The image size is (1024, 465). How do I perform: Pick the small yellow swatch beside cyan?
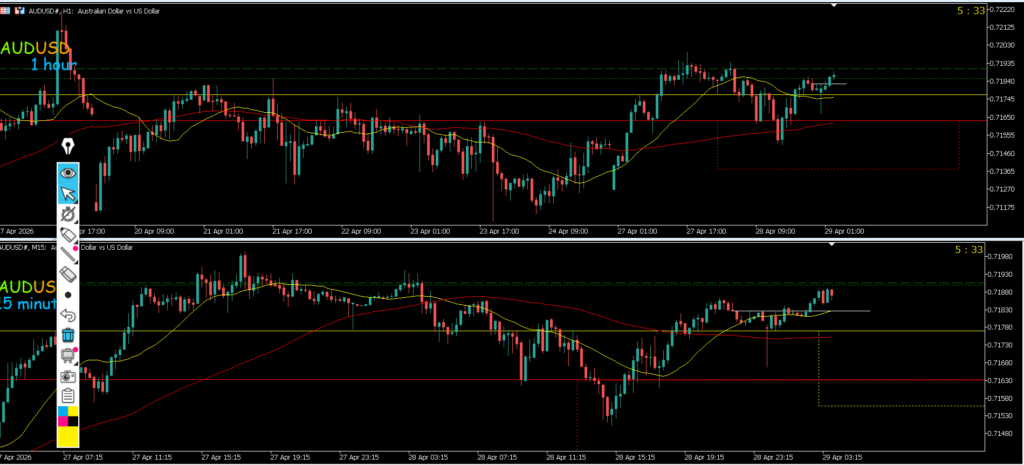pos(73,411)
